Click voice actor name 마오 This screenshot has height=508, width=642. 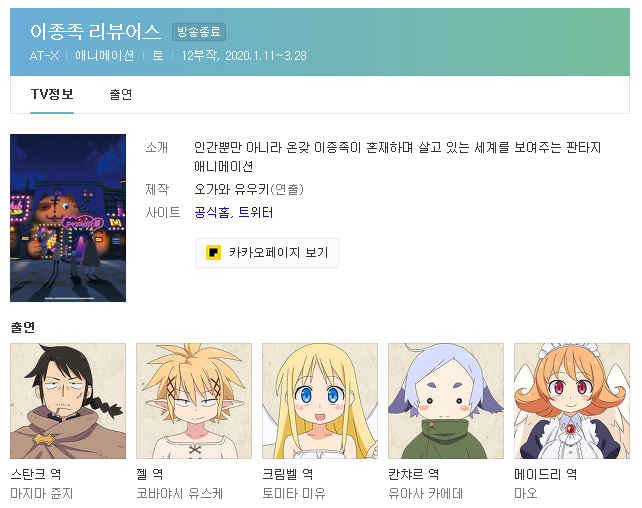526,493
